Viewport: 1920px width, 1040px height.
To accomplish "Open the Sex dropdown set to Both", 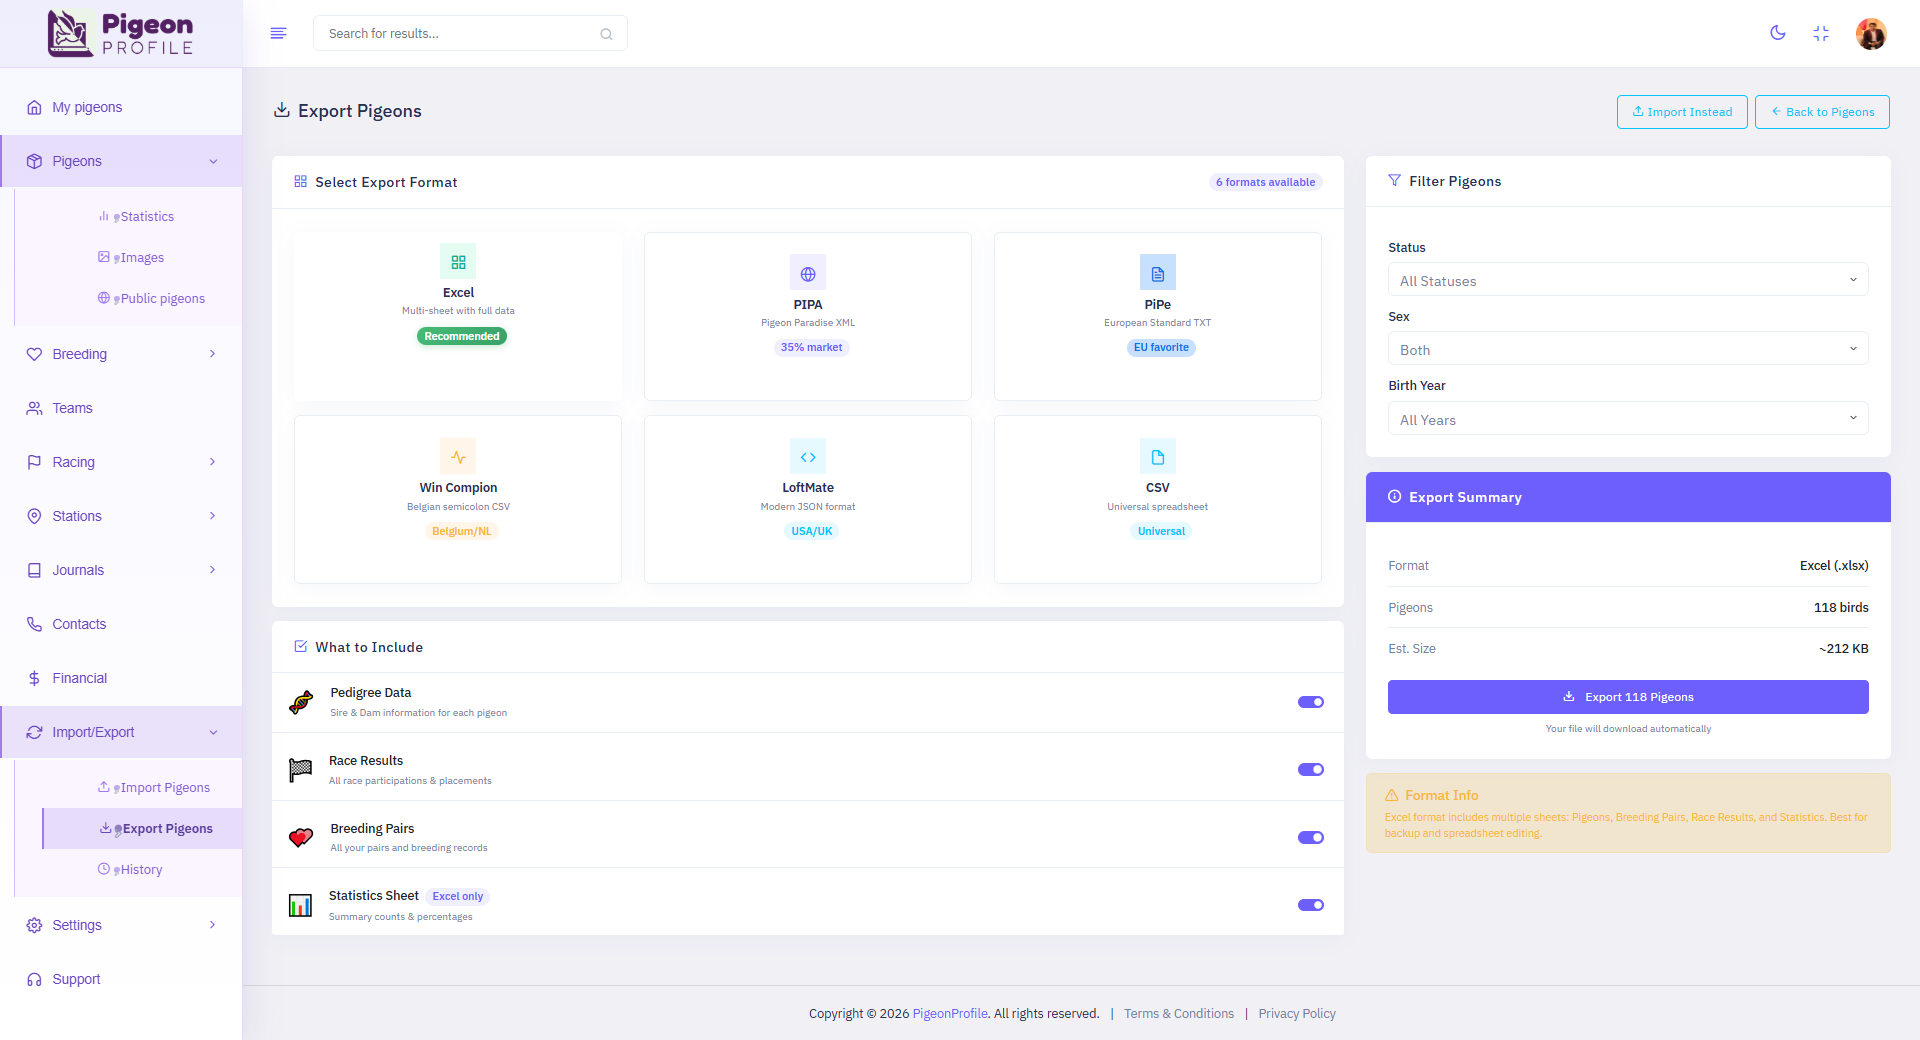I will [1627, 349].
